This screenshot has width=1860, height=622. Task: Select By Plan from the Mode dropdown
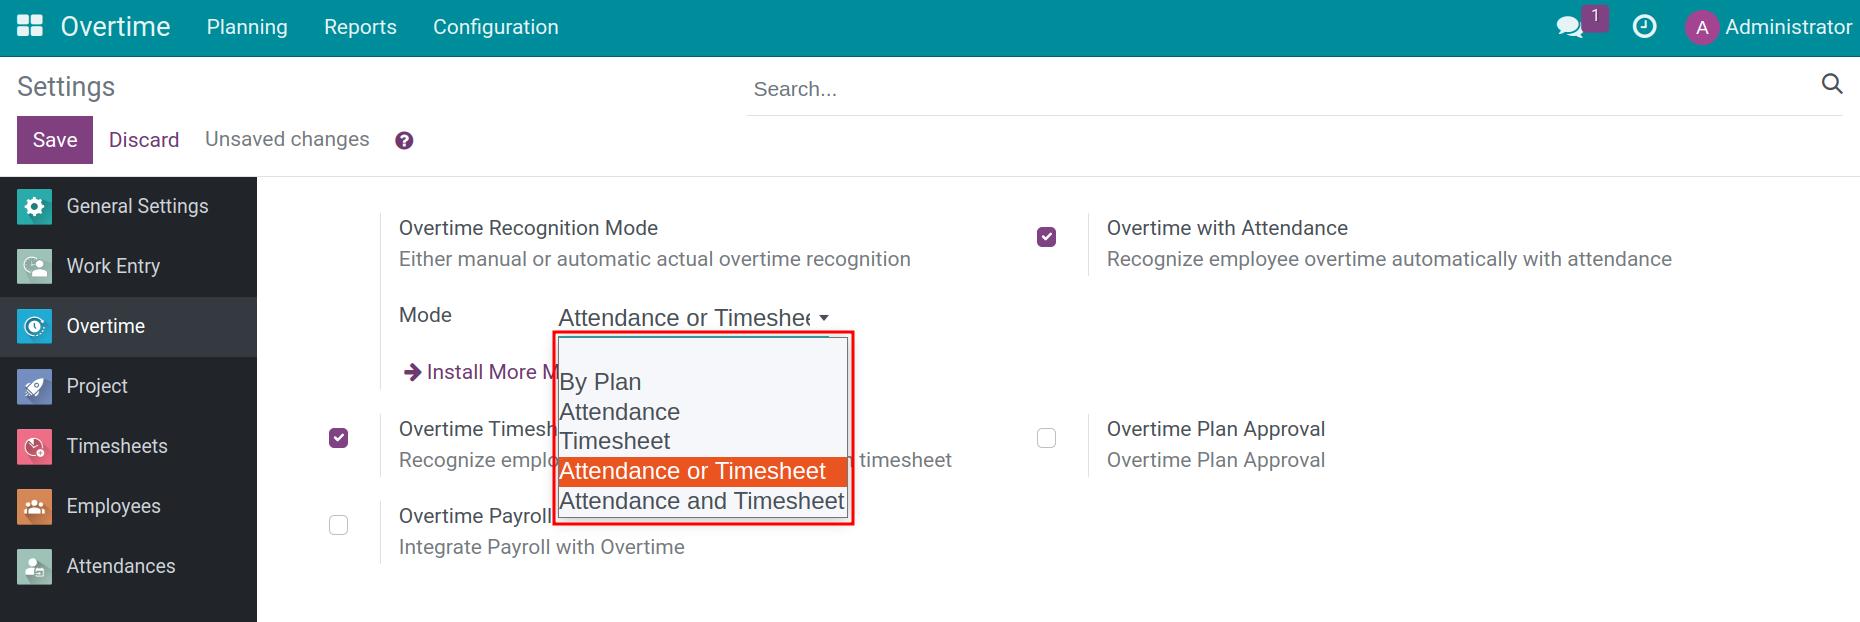pos(600,382)
